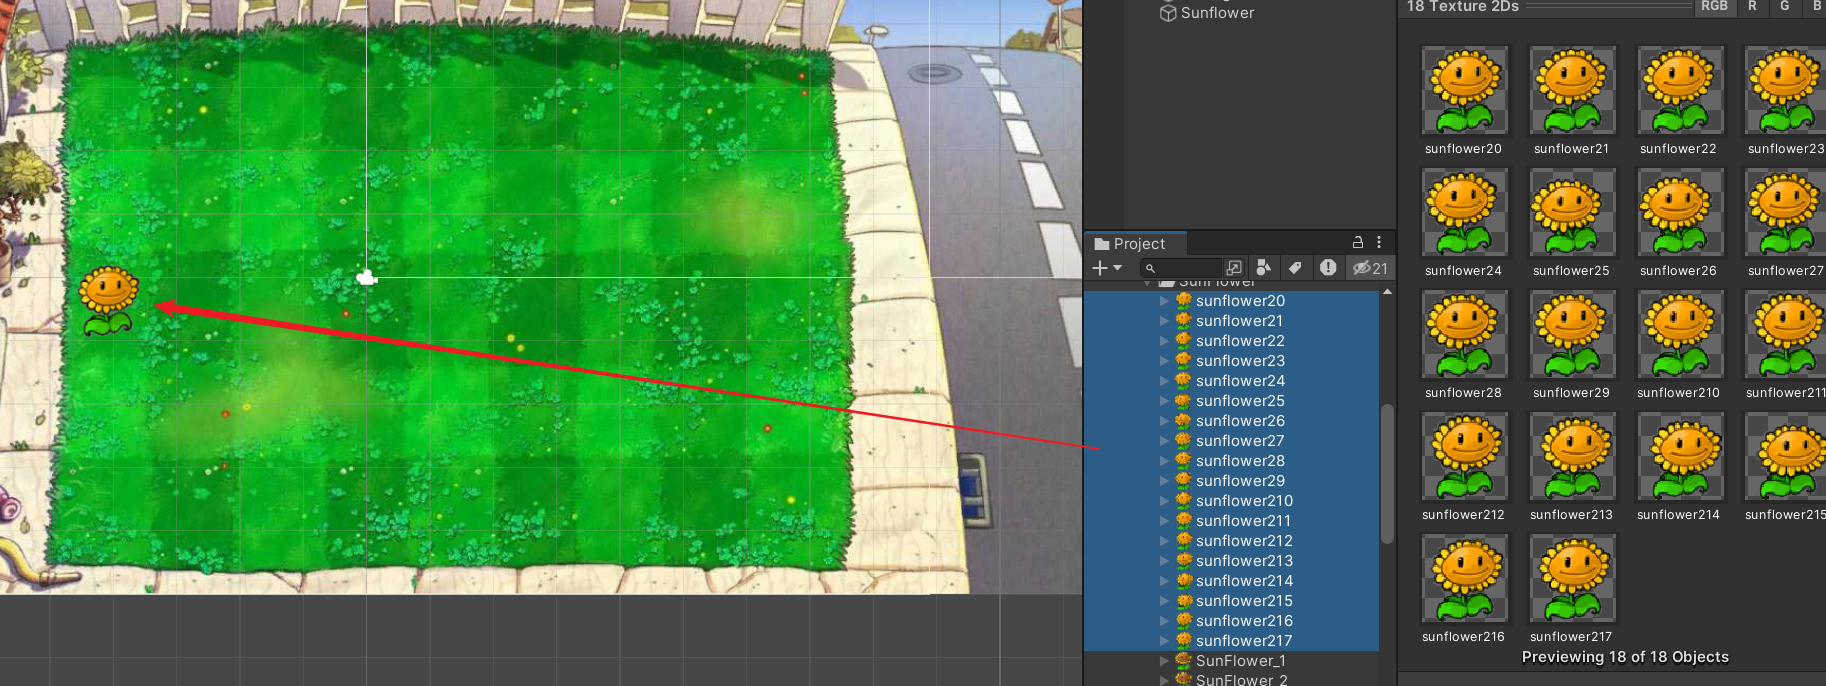Focus the Project panel search field

1181,268
